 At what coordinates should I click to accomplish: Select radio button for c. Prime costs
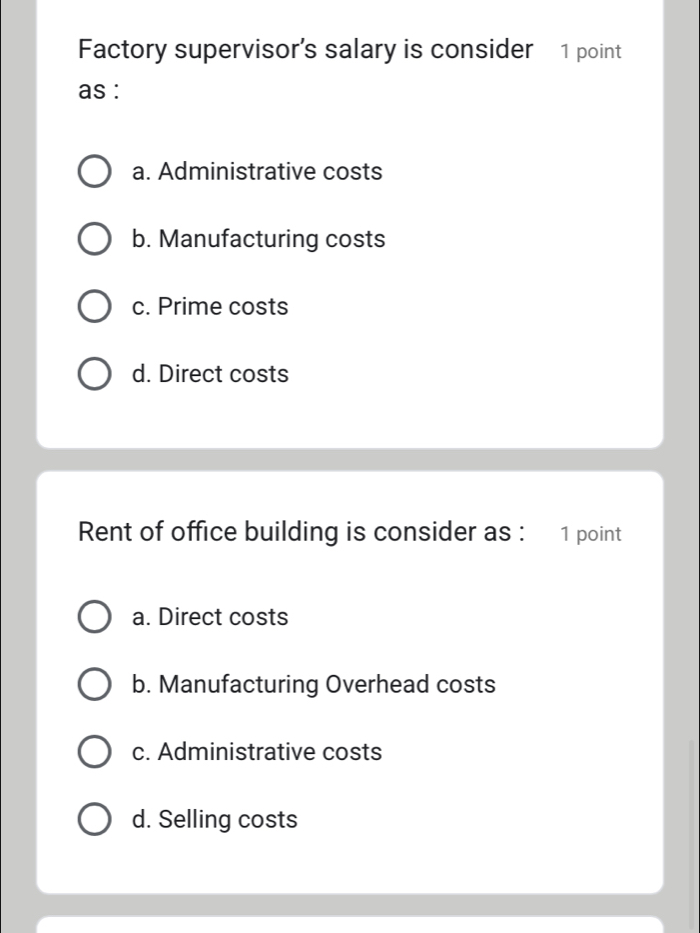tap(94, 306)
